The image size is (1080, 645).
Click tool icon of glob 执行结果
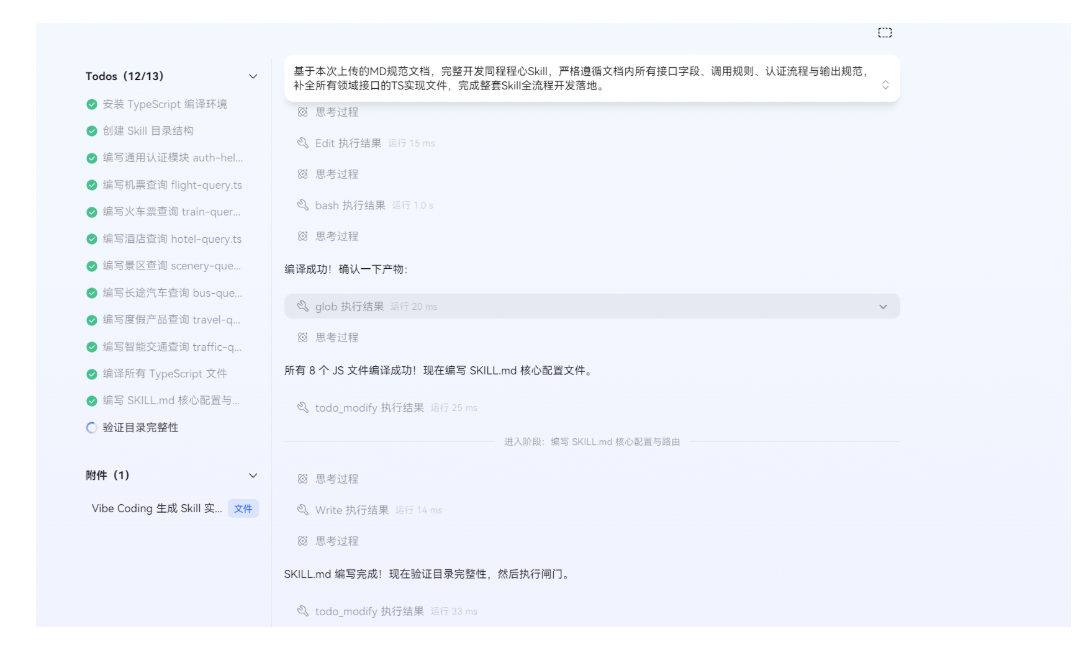point(302,306)
